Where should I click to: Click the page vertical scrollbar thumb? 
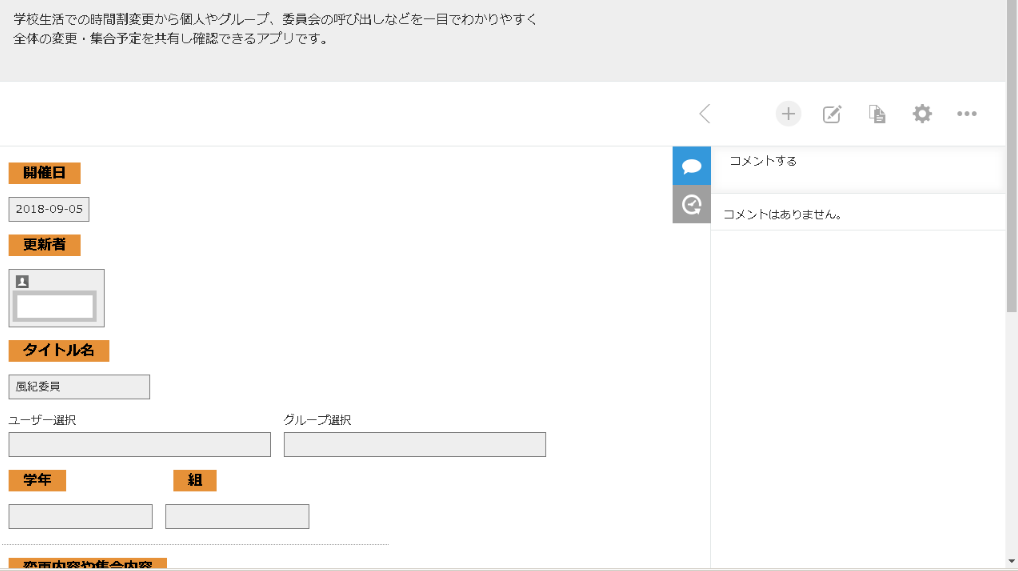coord(1012,156)
